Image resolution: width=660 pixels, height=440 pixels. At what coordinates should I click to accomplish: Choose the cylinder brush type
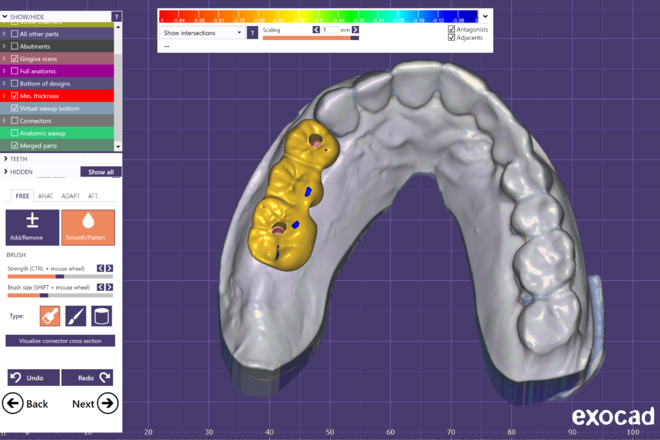[101, 316]
